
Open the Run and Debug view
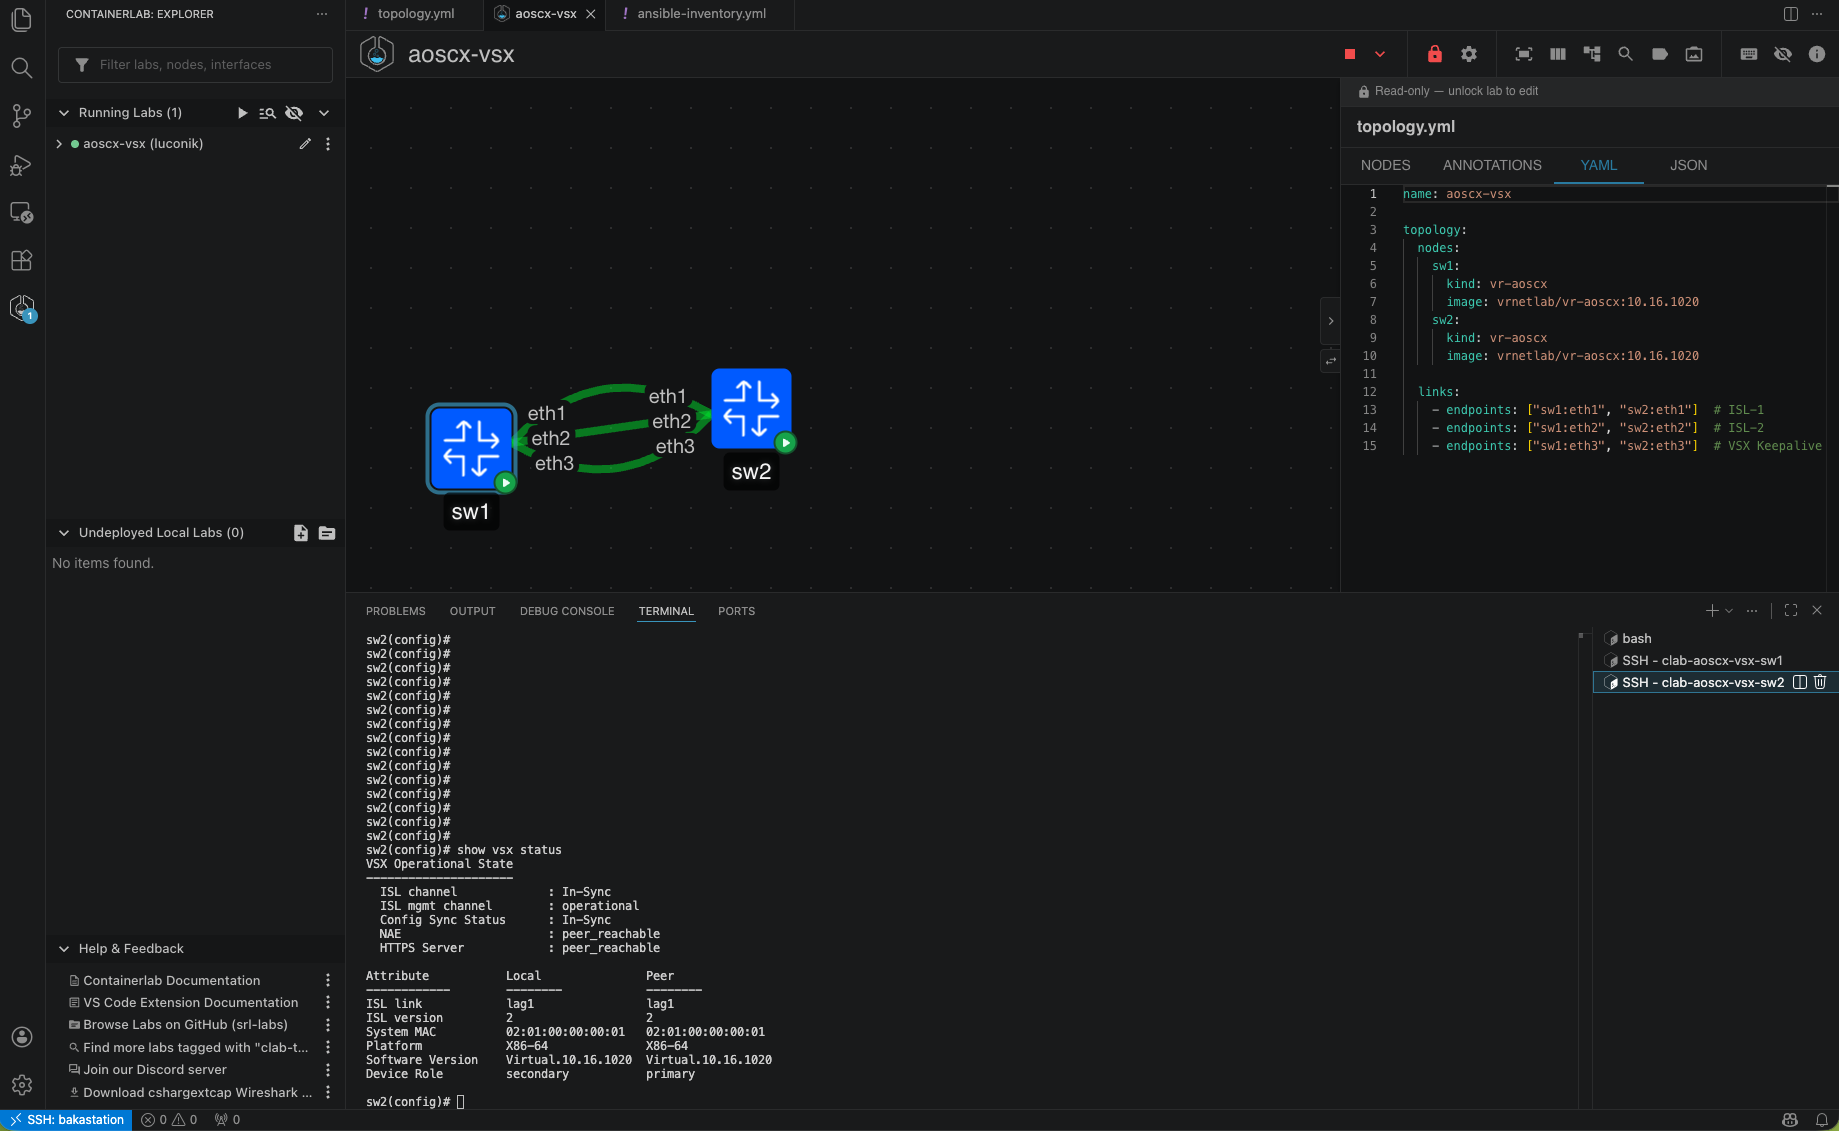21,164
